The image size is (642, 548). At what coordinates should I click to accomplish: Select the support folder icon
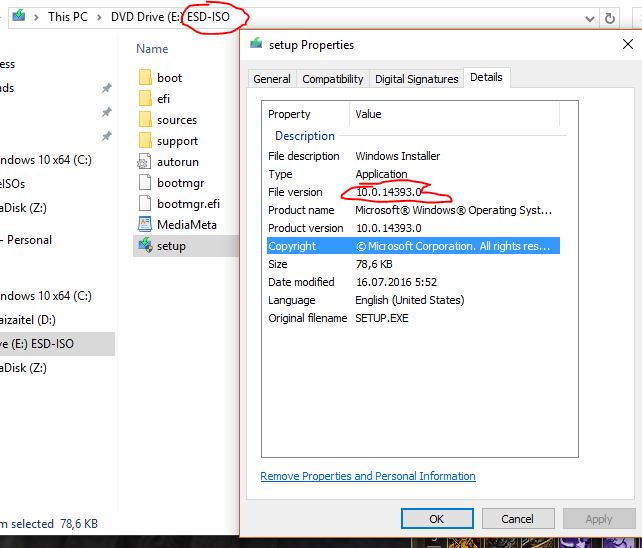(144, 141)
